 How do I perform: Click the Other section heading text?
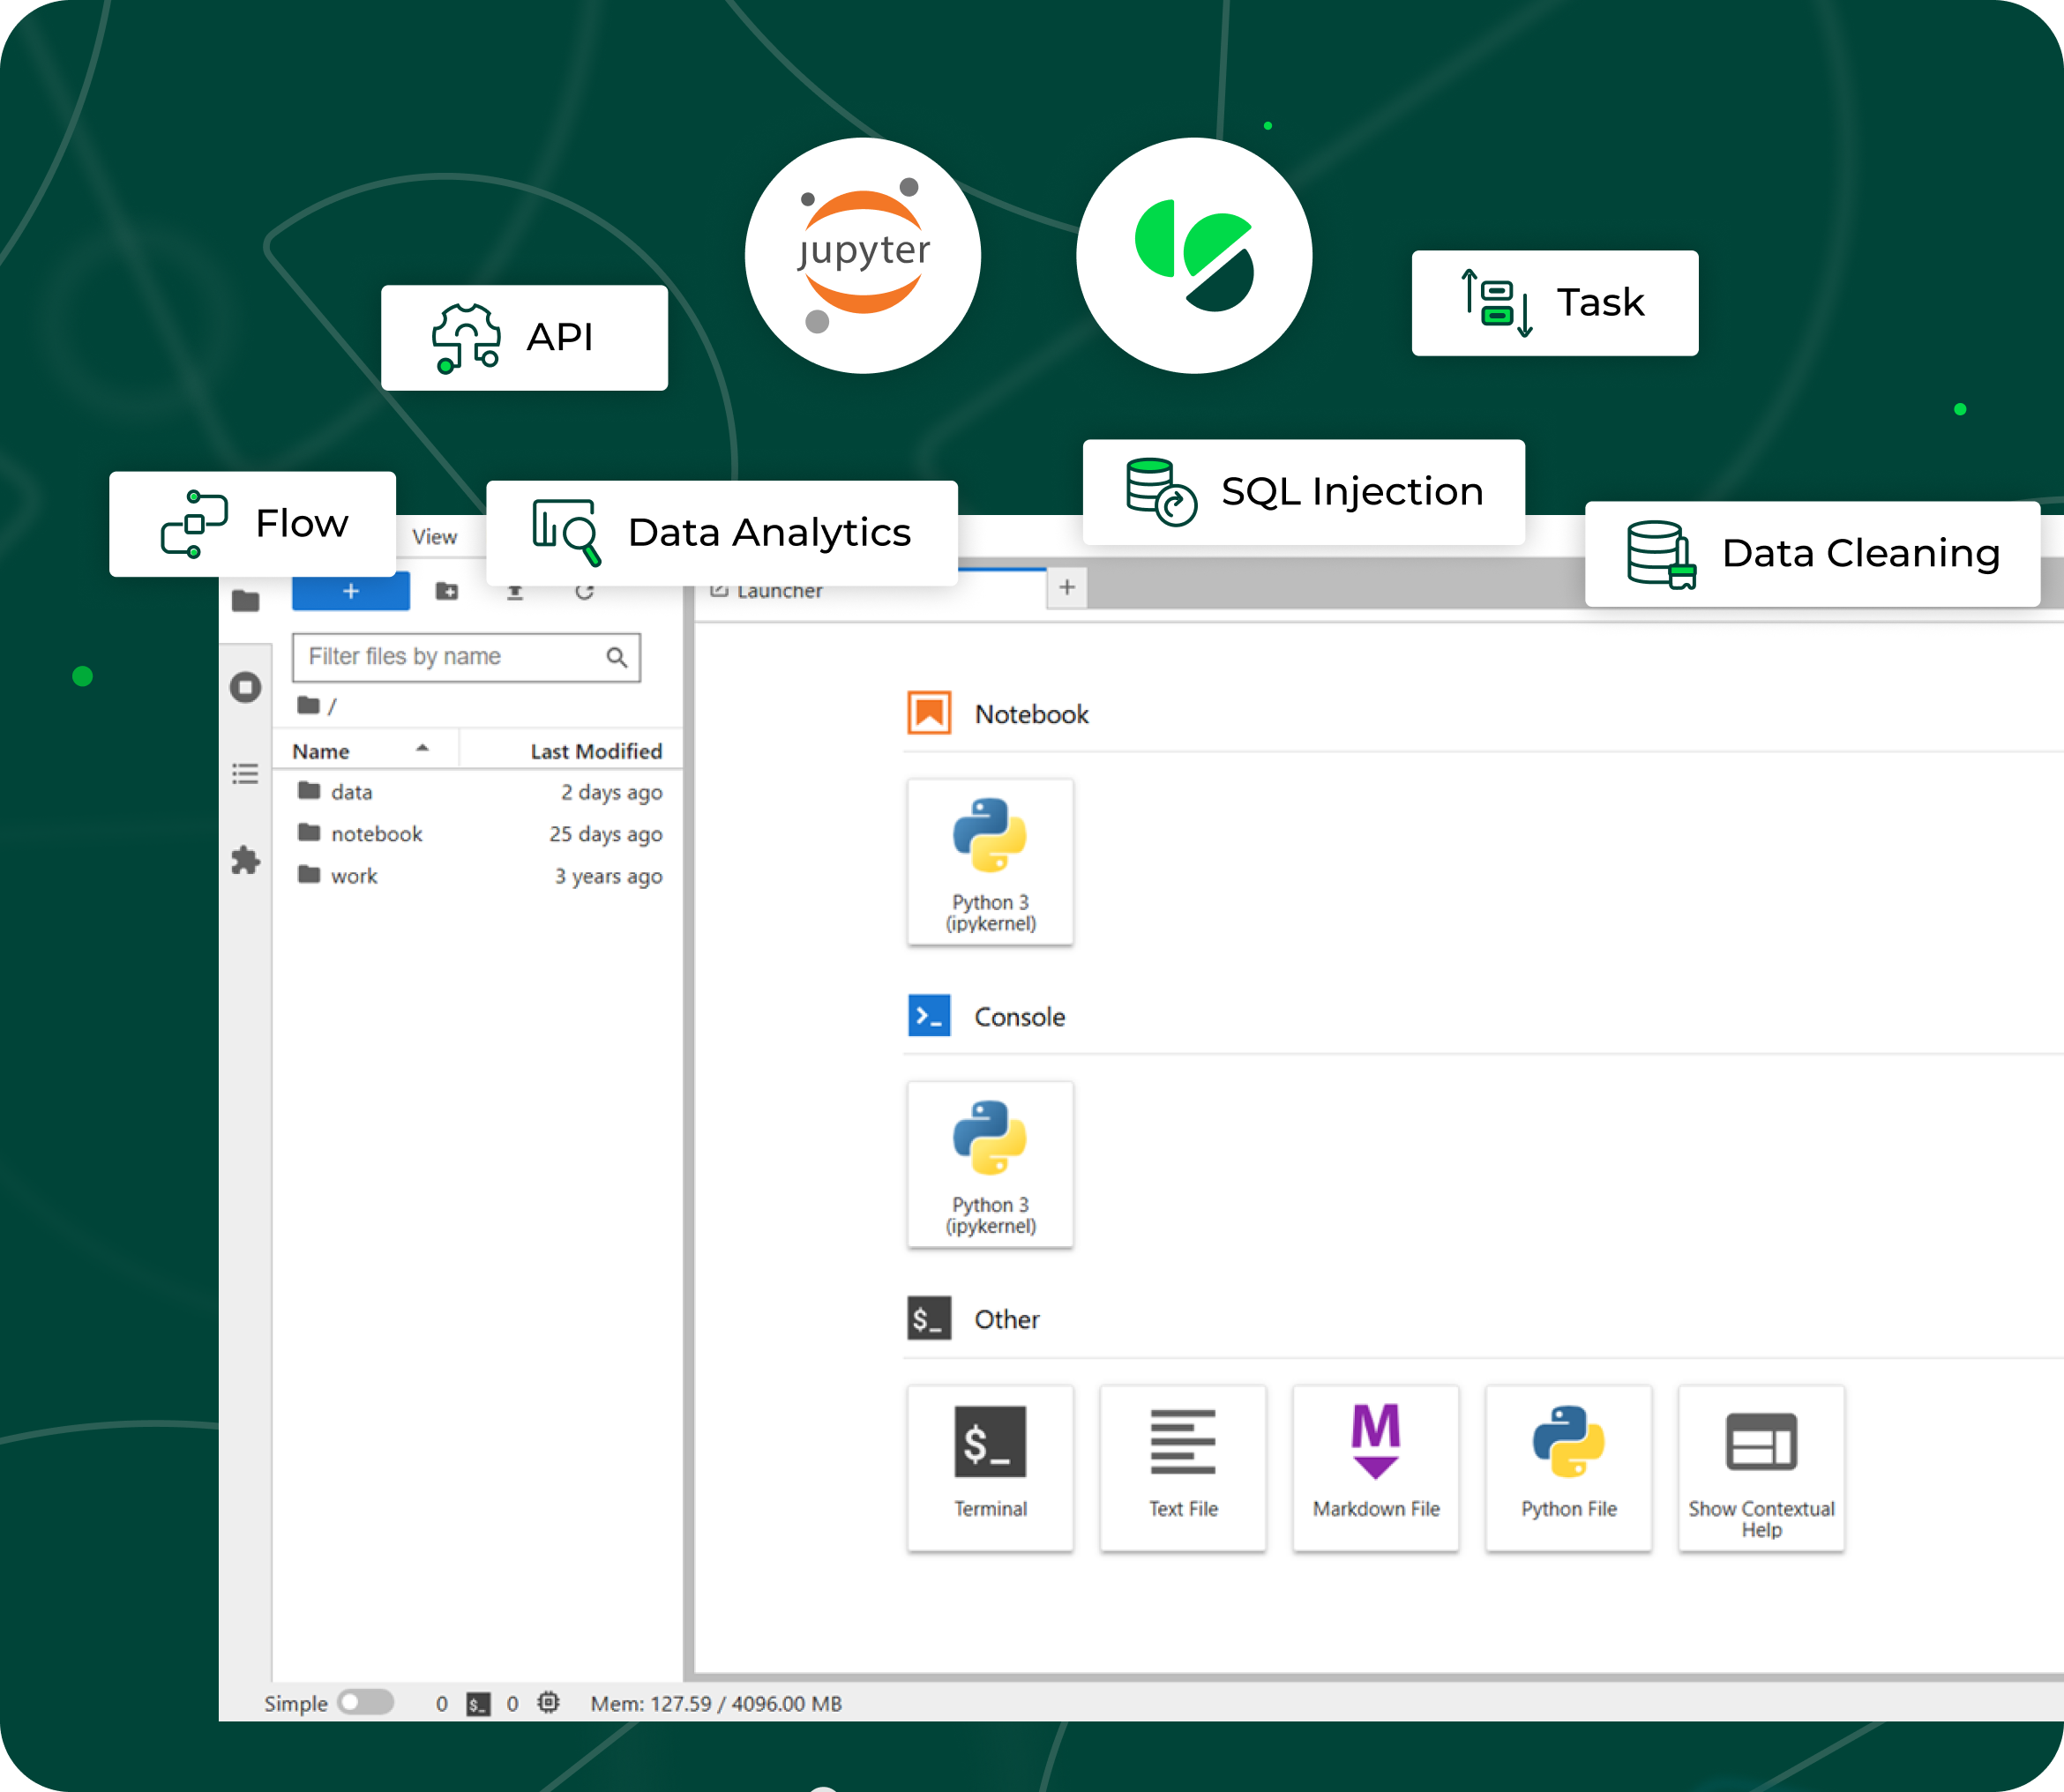click(x=1007, y=1320)
